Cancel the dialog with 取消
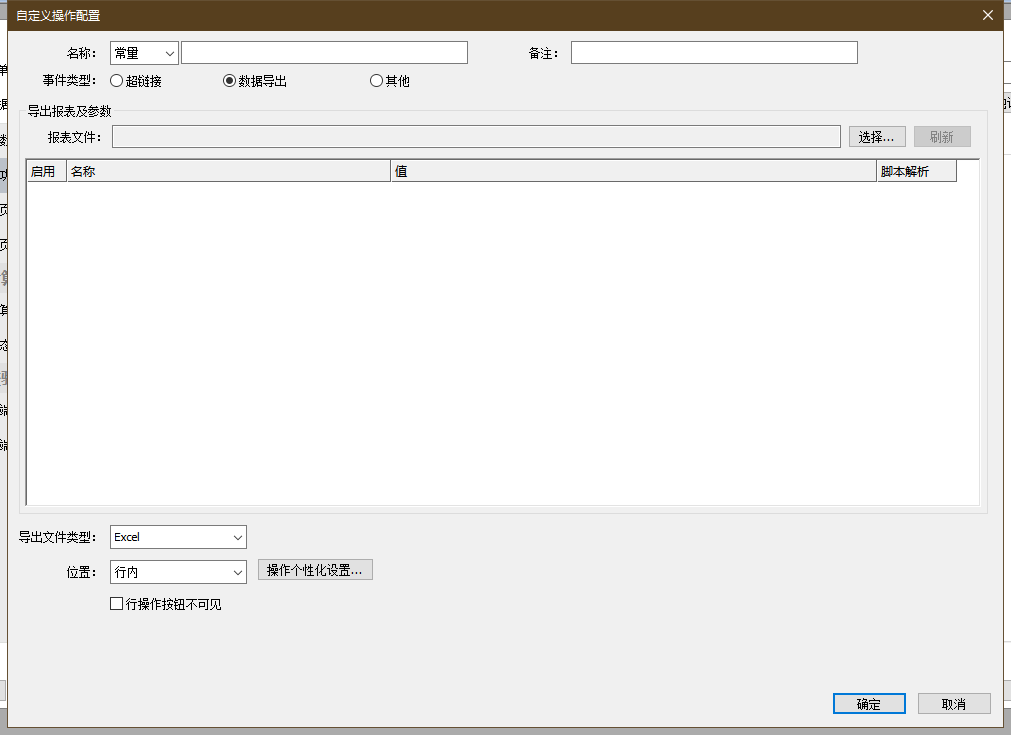Screen dimensions: 1011x735 pos(954,704)
